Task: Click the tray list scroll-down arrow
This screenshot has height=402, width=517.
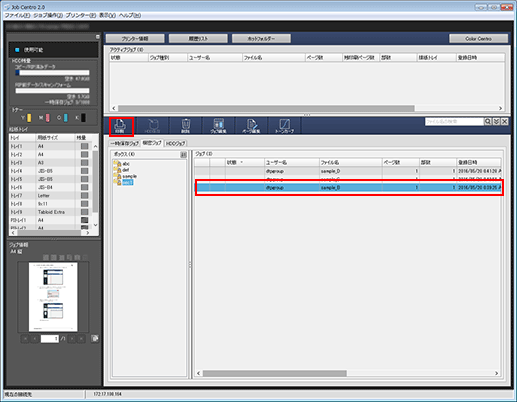Action: [x=95, y=225]
